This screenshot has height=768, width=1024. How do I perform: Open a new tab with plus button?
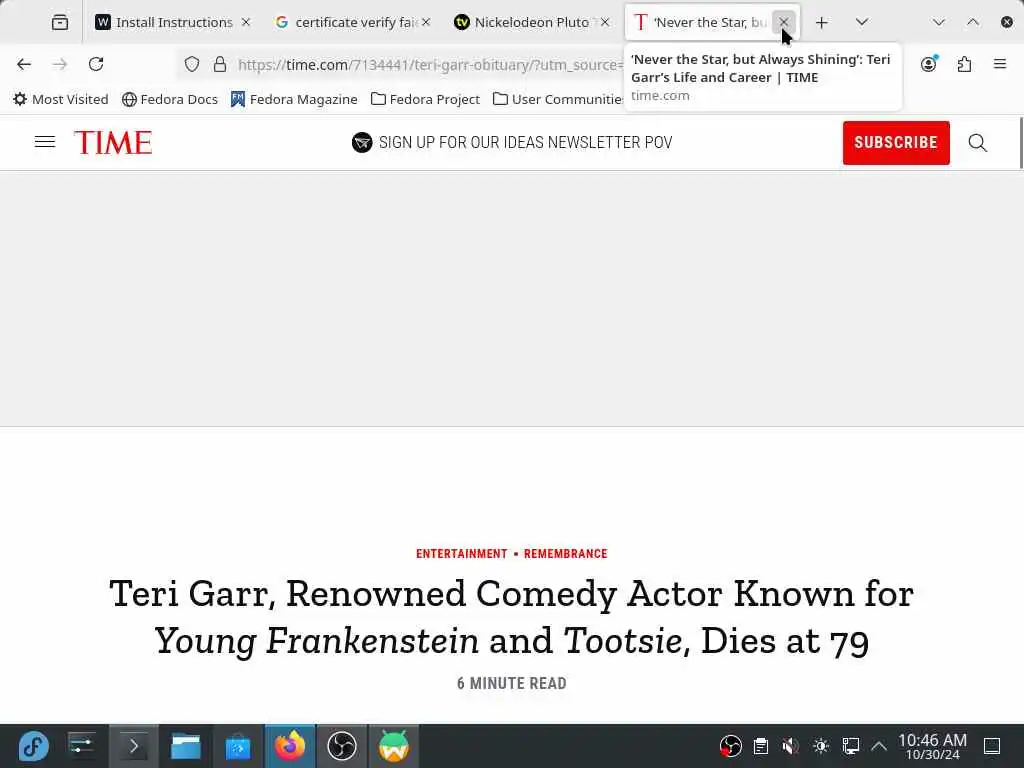pos(822,22)
